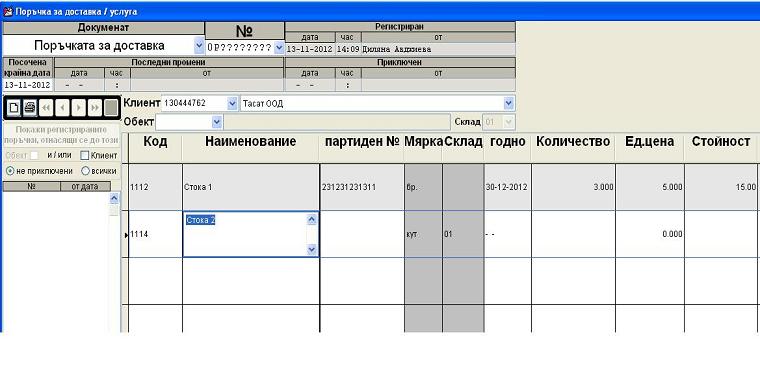Expand the Тасат ООД client name dropdown
Screen dimensions: 760x385
click(508, 103)
